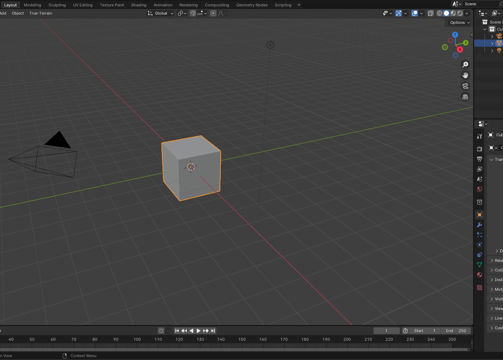Switch to the Shading workspace tab

coord(139,5)
